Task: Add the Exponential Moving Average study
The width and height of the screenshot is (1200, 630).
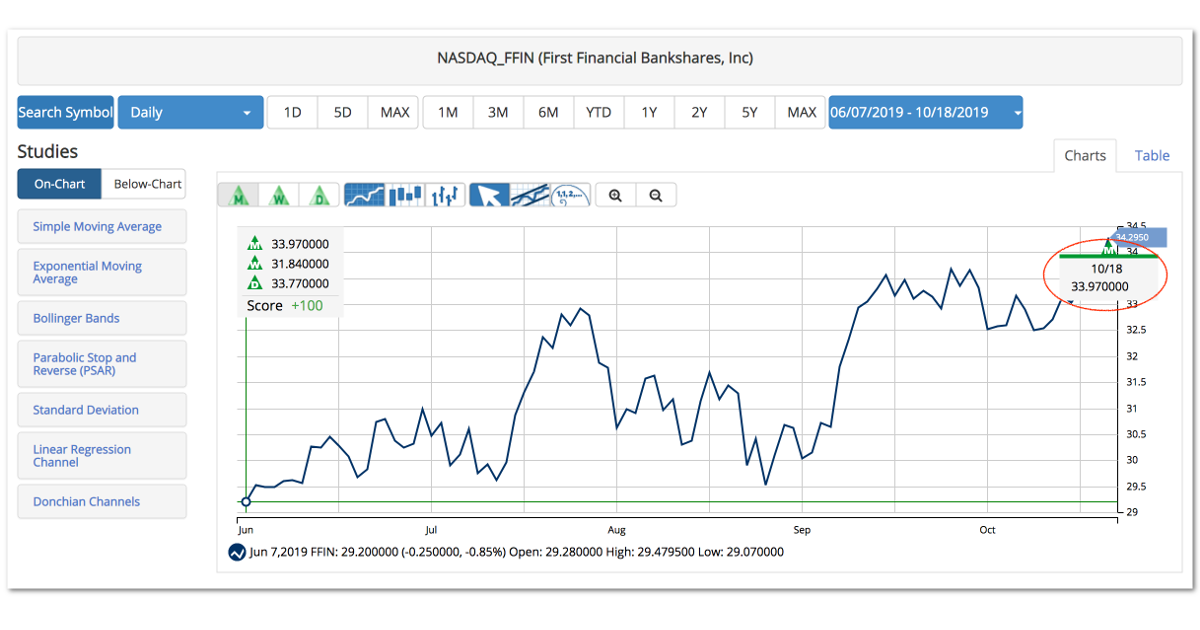Action: 102,272
